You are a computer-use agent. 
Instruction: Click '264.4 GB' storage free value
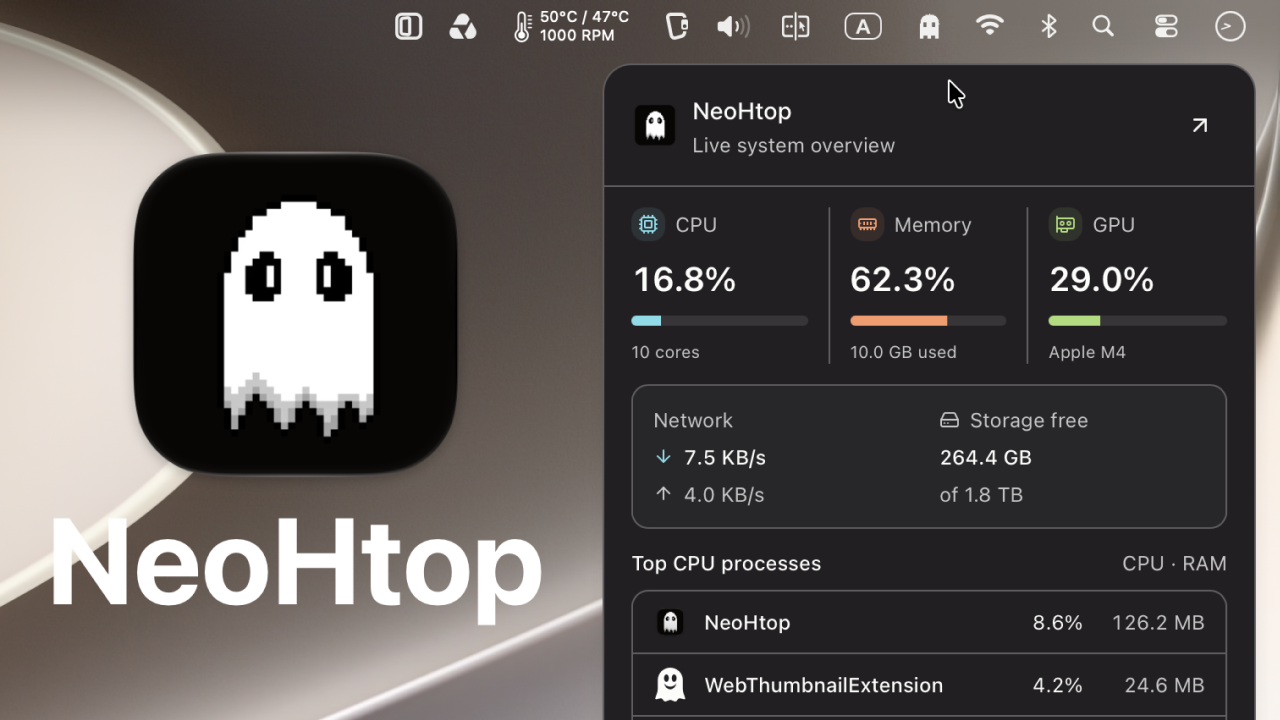pos(986,457)
